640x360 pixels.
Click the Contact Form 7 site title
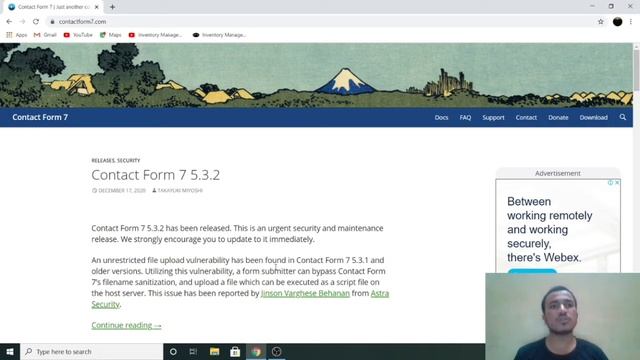[x=40, y=117]
